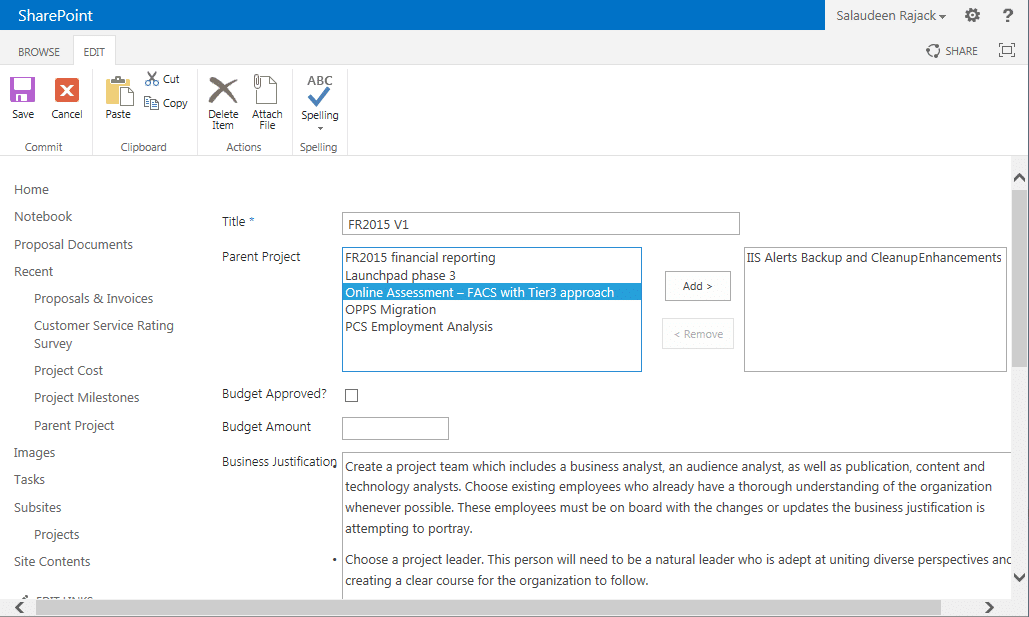Click inside the Budget Amount field
1029x617 pixels.
394,428
